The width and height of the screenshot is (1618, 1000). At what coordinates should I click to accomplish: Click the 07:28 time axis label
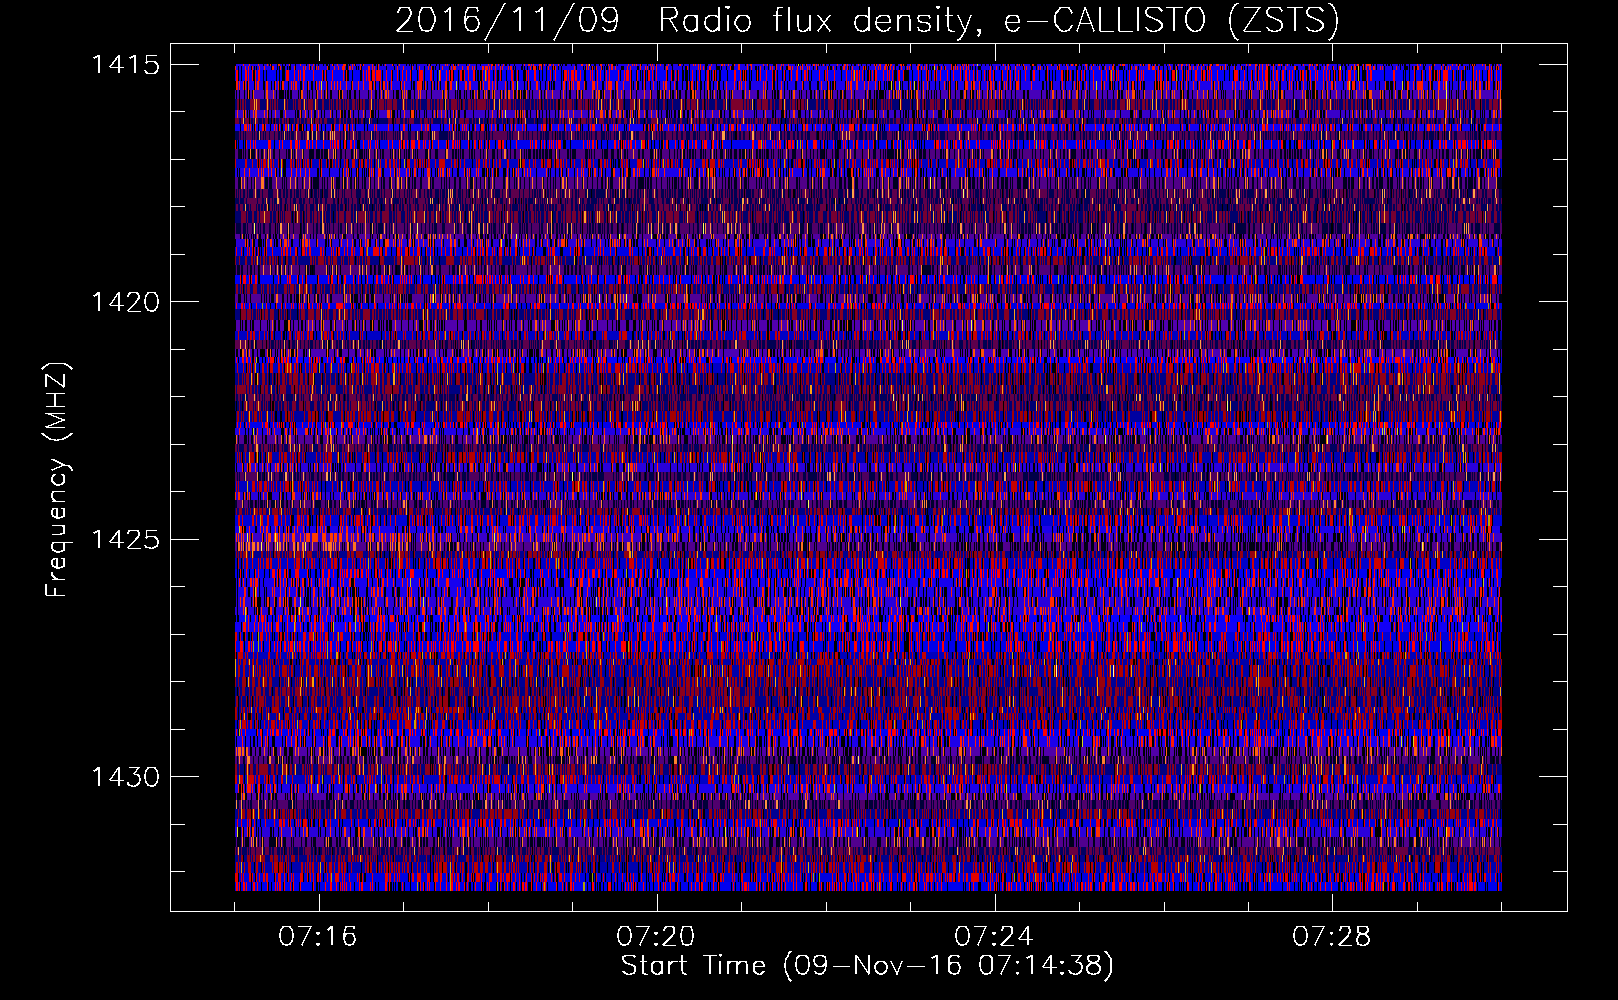pos(1332,937)
